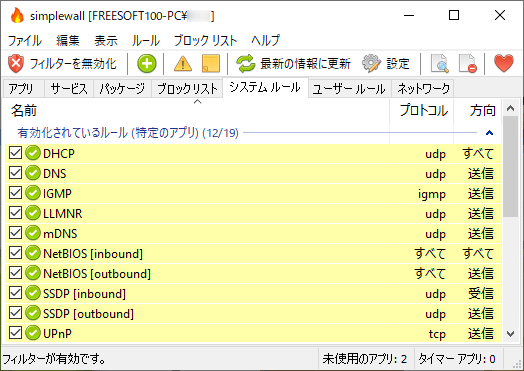Click 受信 direction of SSDP [inbound]
The image size is (524, 371).
pyautogui.click(x=481, y=293)
